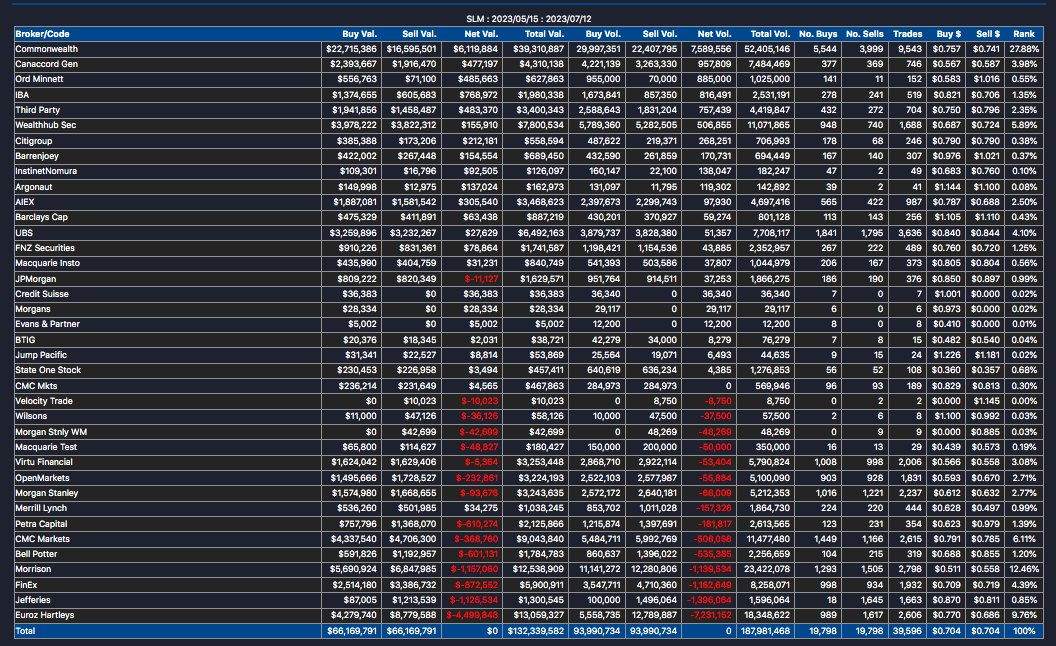Click the Wealthhub Sec broker name
Viewport: 1056px width, 646px height.
[46, 125]
